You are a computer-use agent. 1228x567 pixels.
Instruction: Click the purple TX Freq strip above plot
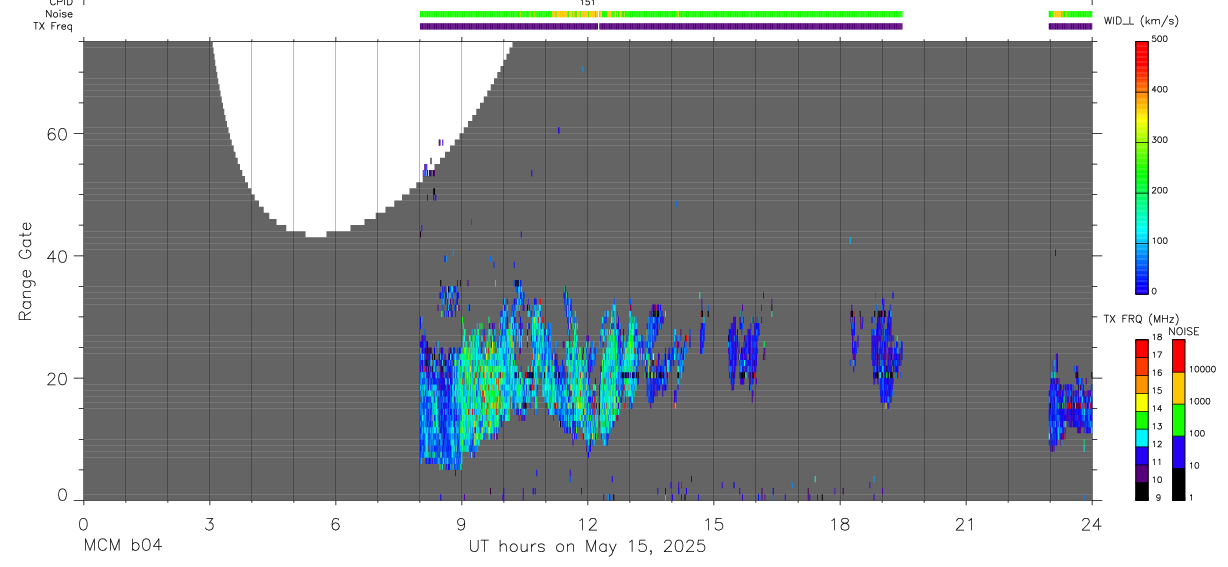point(661,26)
